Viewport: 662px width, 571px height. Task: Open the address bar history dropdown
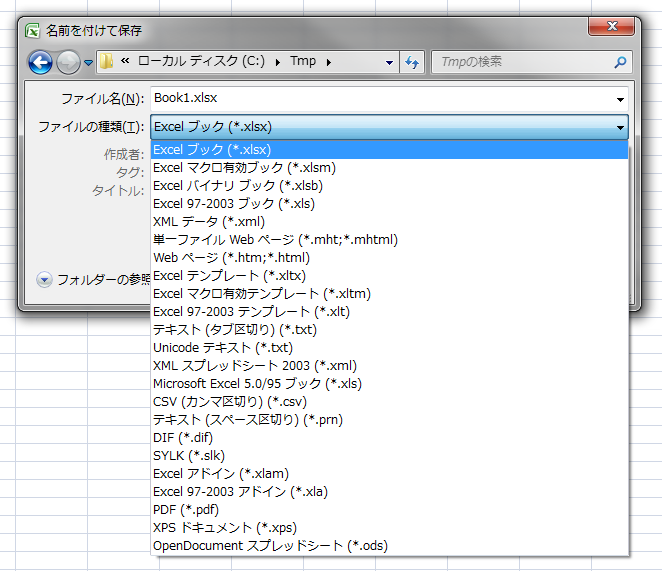coord(389,63)
